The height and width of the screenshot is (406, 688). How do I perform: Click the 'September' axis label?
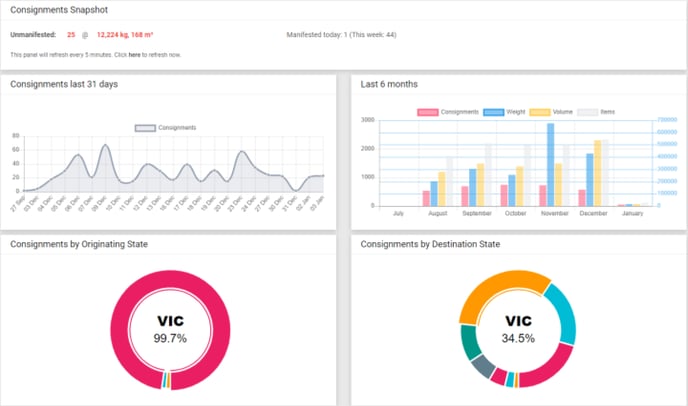(x=477, y=213)
